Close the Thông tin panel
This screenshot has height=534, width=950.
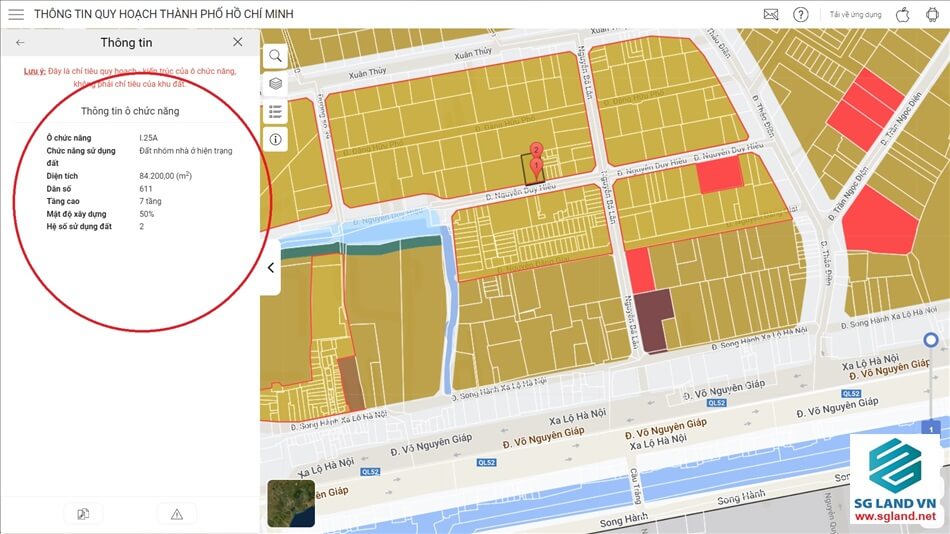coord(237,42)
